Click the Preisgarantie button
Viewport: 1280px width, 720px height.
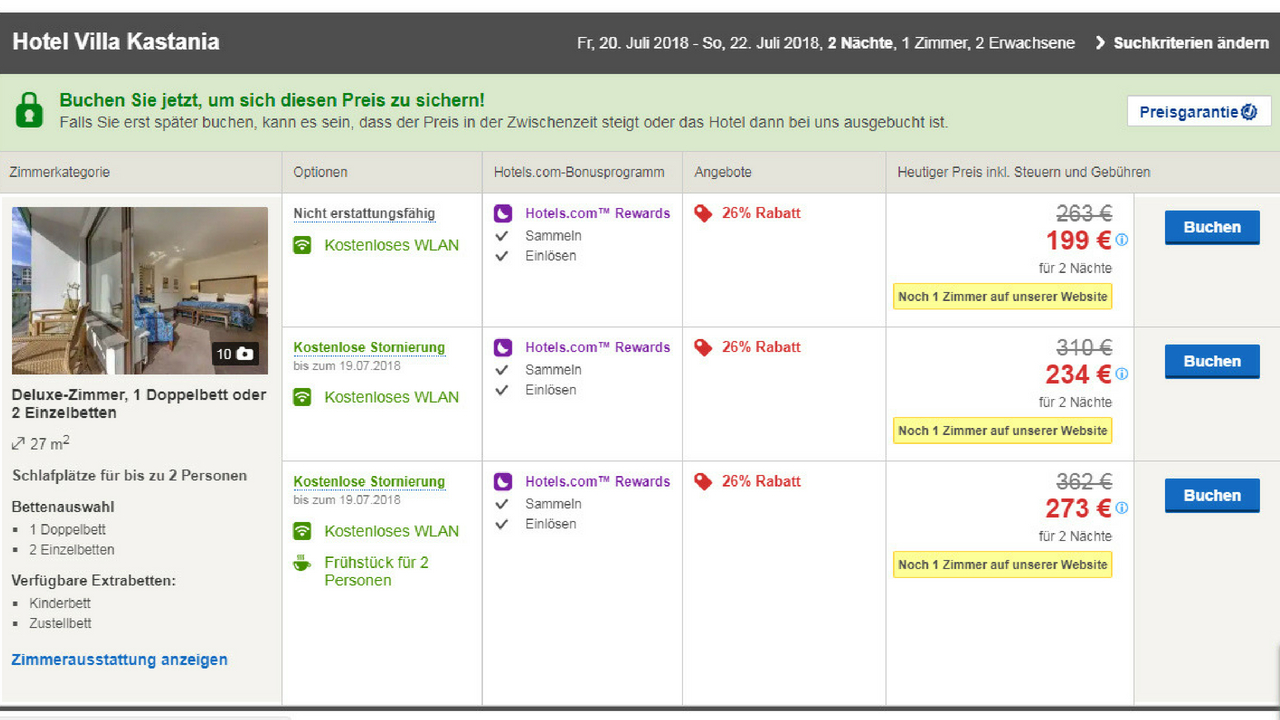click(x=1199, y=112)
